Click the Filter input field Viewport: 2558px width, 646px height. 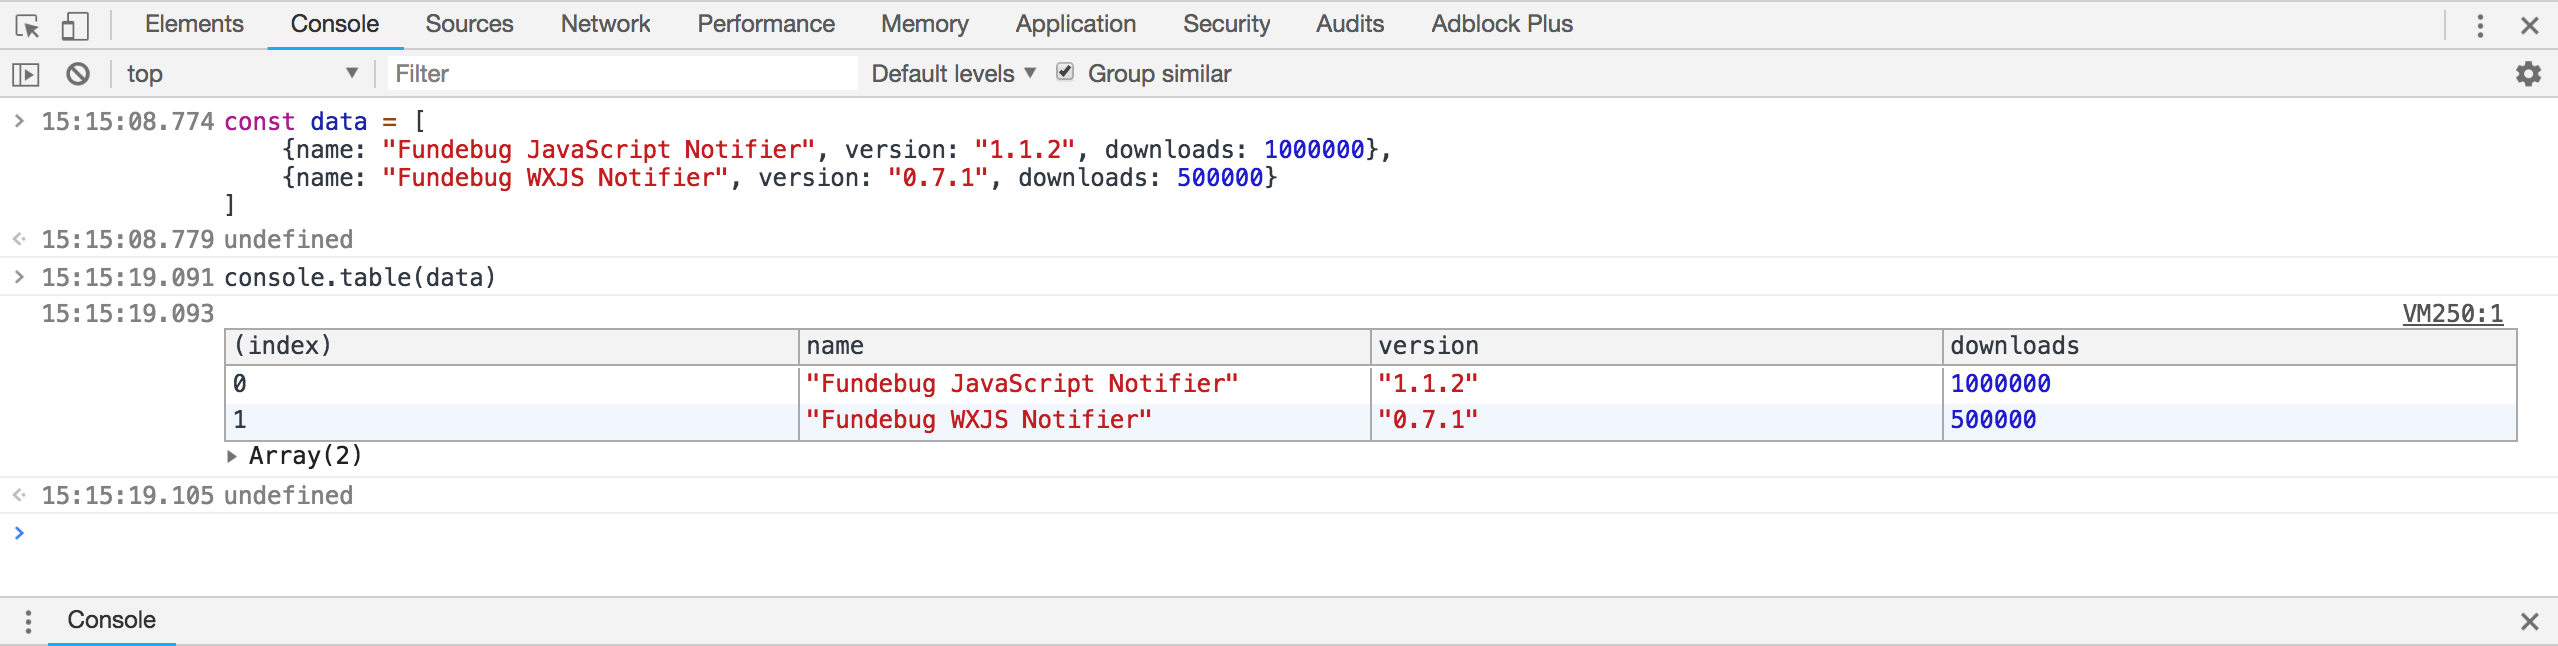click(620, 74)
